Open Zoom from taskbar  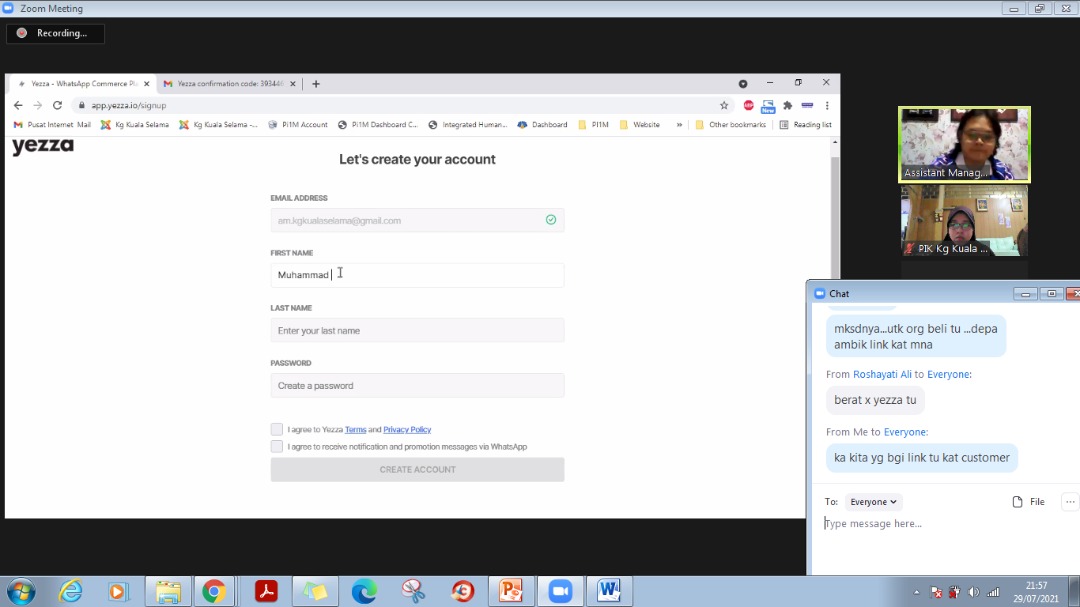(x=560, y=591)
